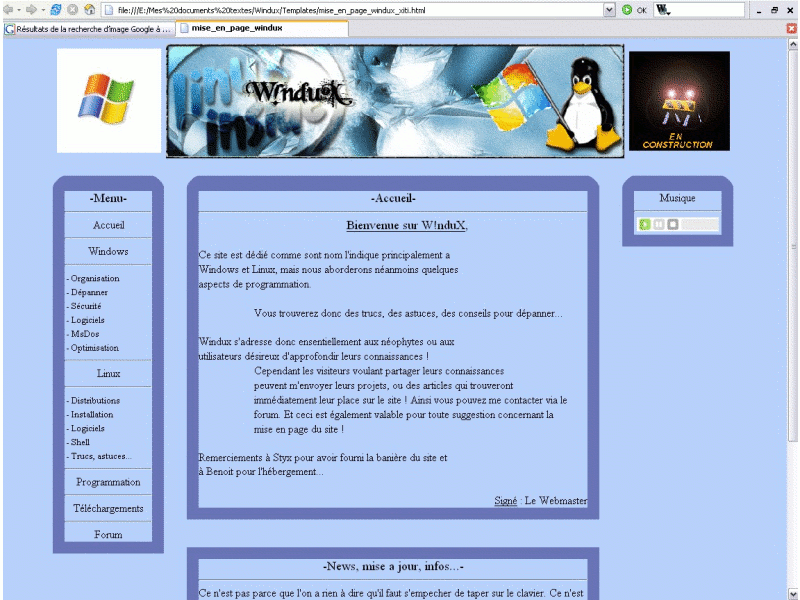Go to the Home page icon

pyautogui.click(x=89, y=9)
